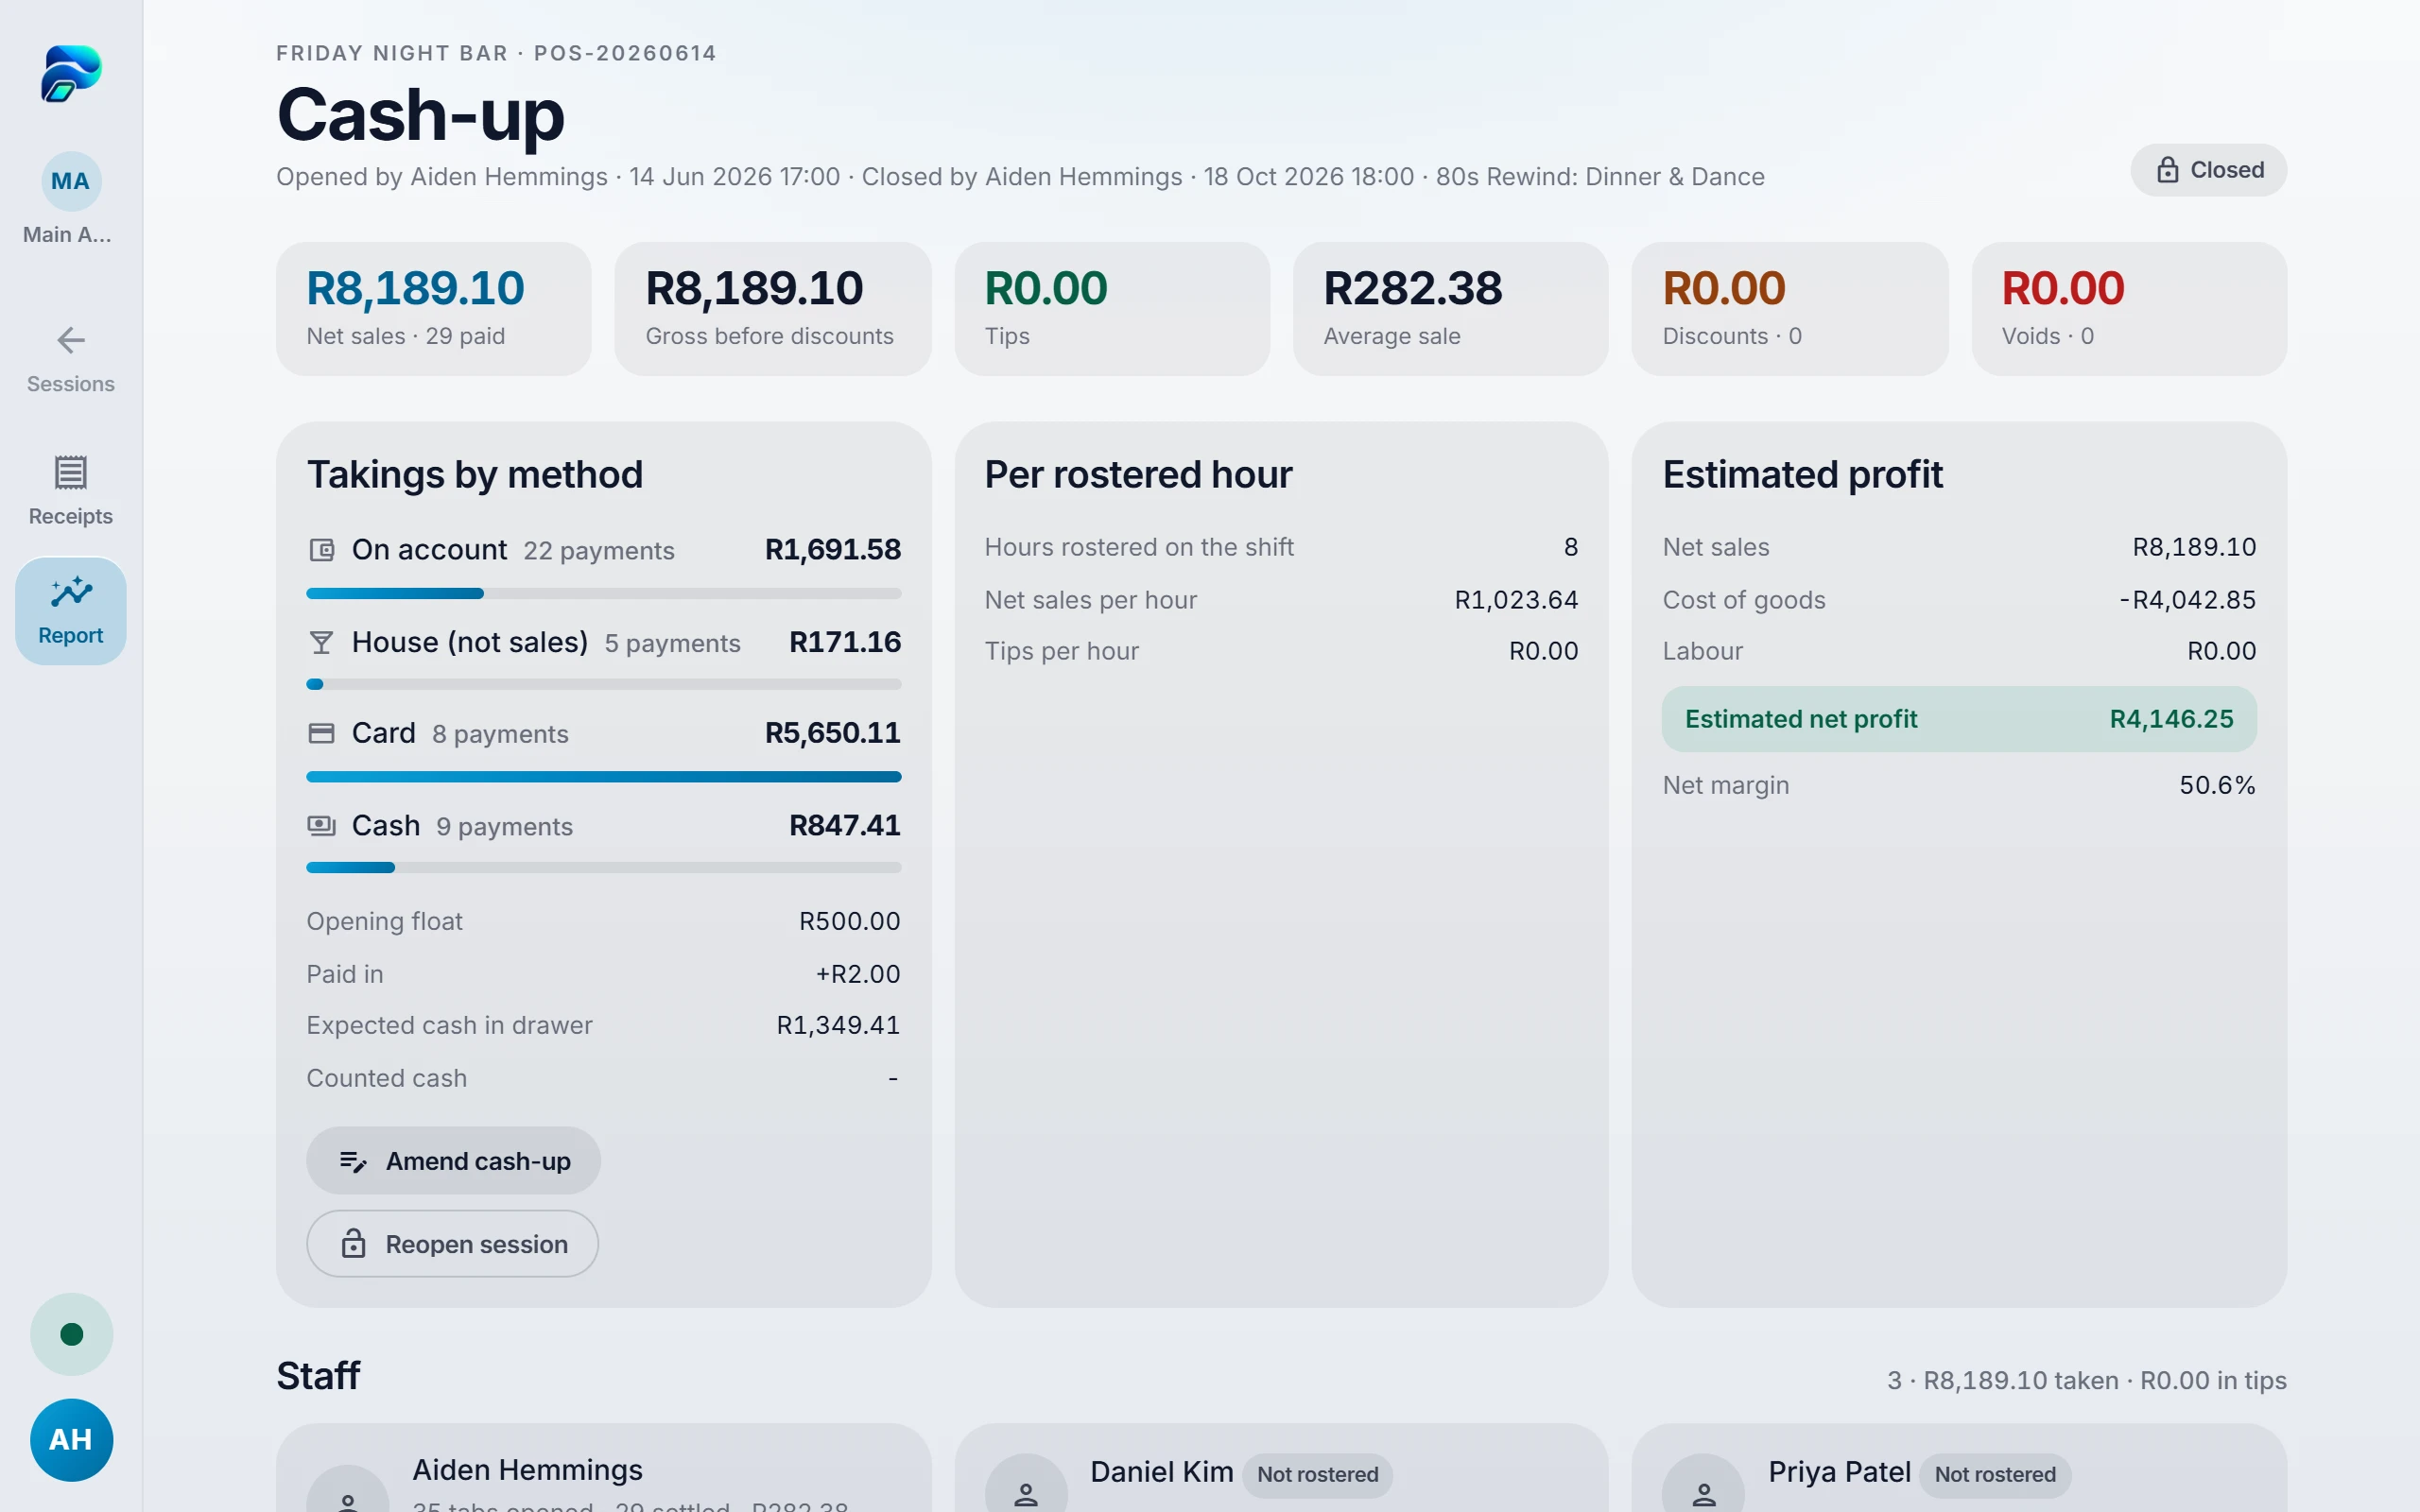Viewport: 2420px width, 1512px height.
Task: Click Priya Patel's Not rostered badge
Action: point(1995,1475)
